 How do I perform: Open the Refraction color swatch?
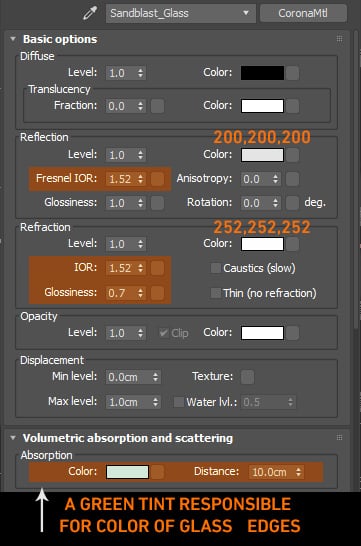point(262,244)
